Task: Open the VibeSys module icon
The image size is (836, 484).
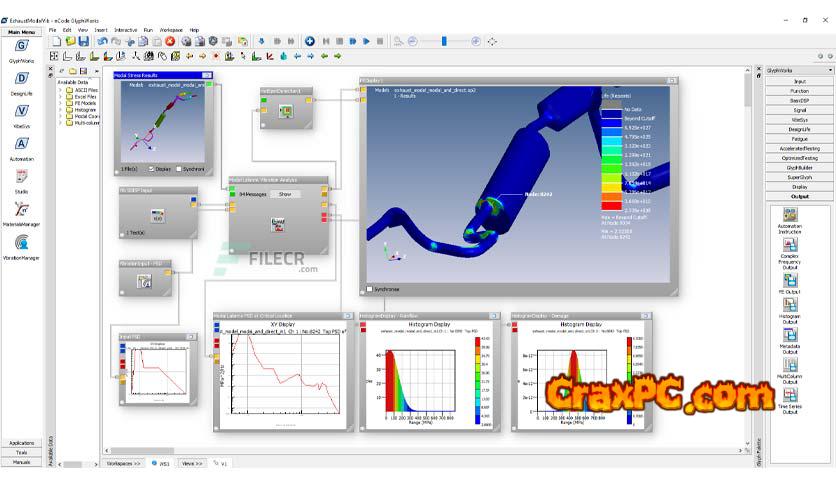Action: coord(22,111)
